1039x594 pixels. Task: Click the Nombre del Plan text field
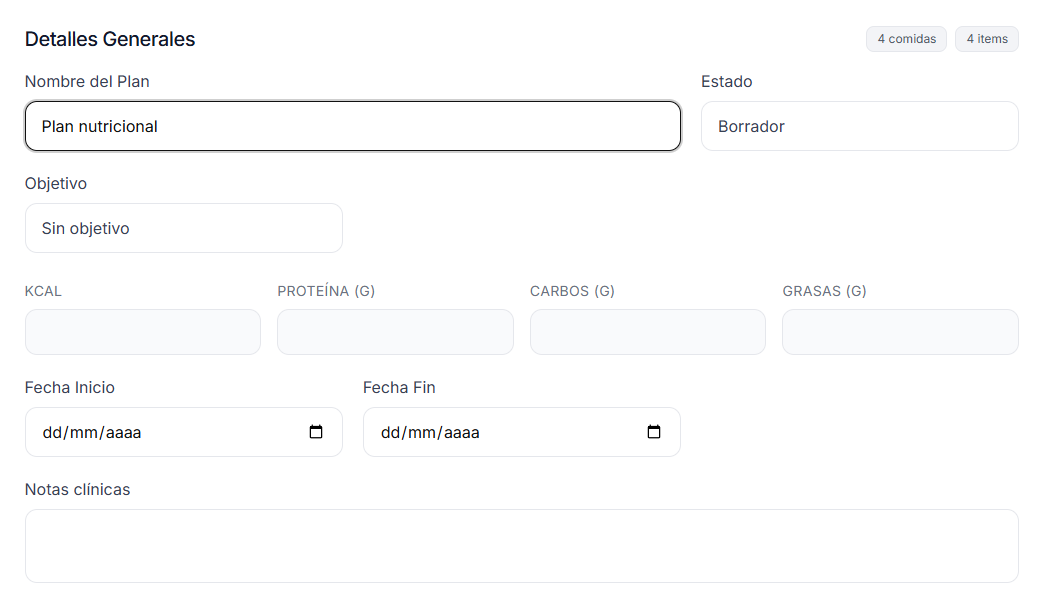coord(352,127)
